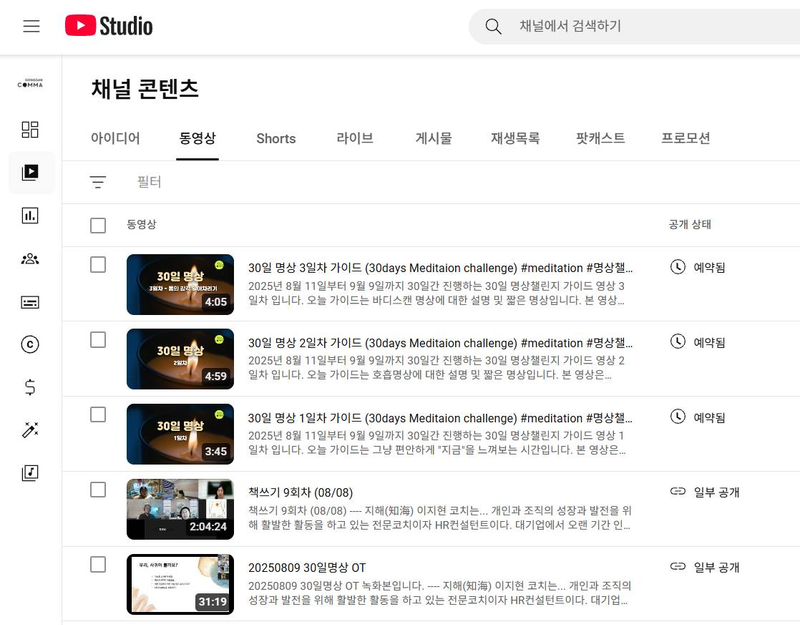800x625 pixels.
Task: Open Customization magic wand icon
Action: click(30, 430)
